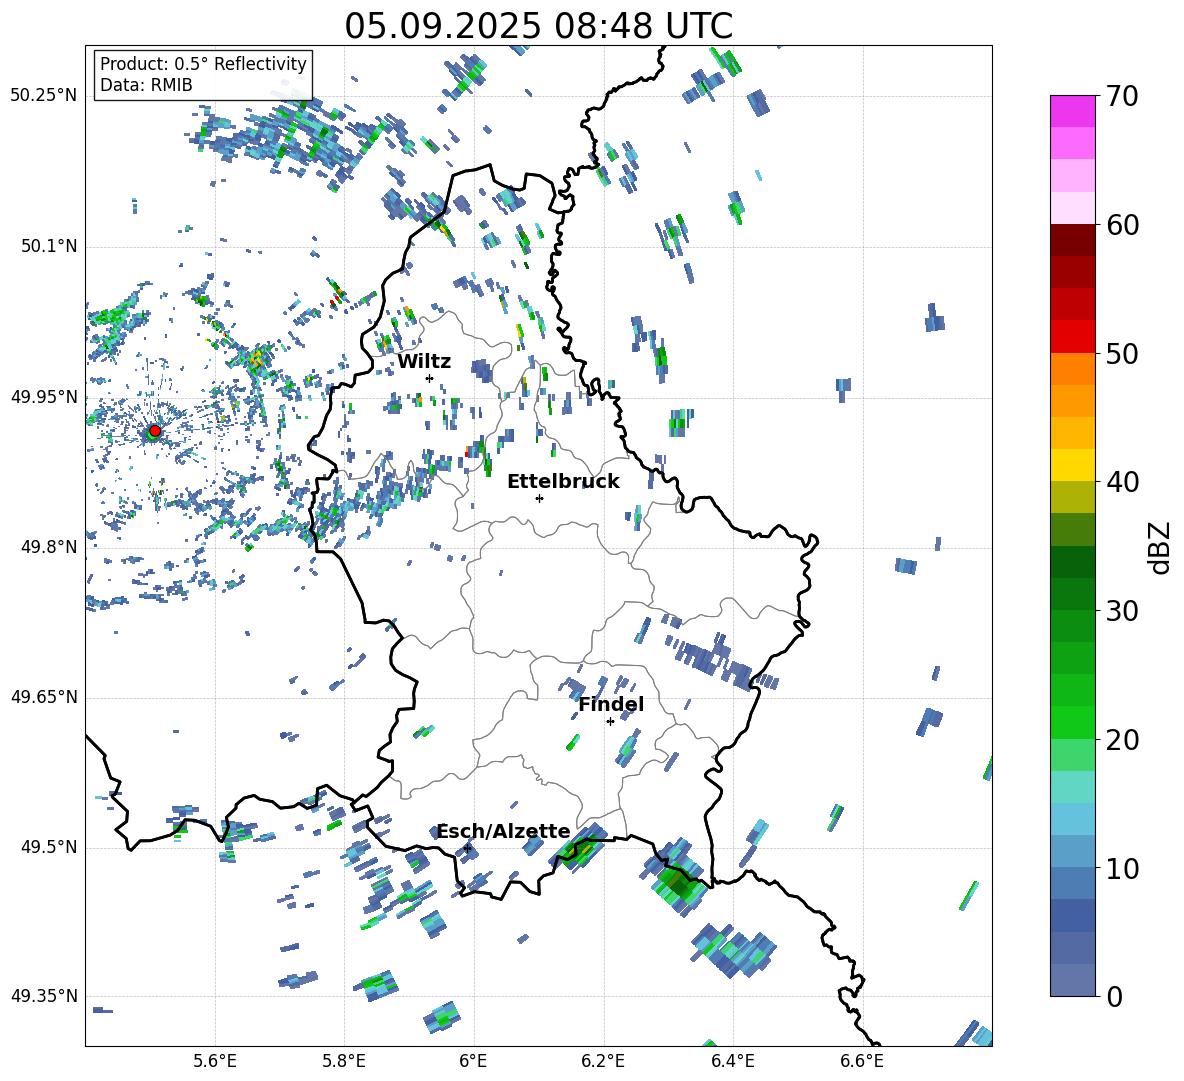Click the 70 colorbar tick label
The width and height of the screenshot is (1184, 1081).
click(1121, 96)
